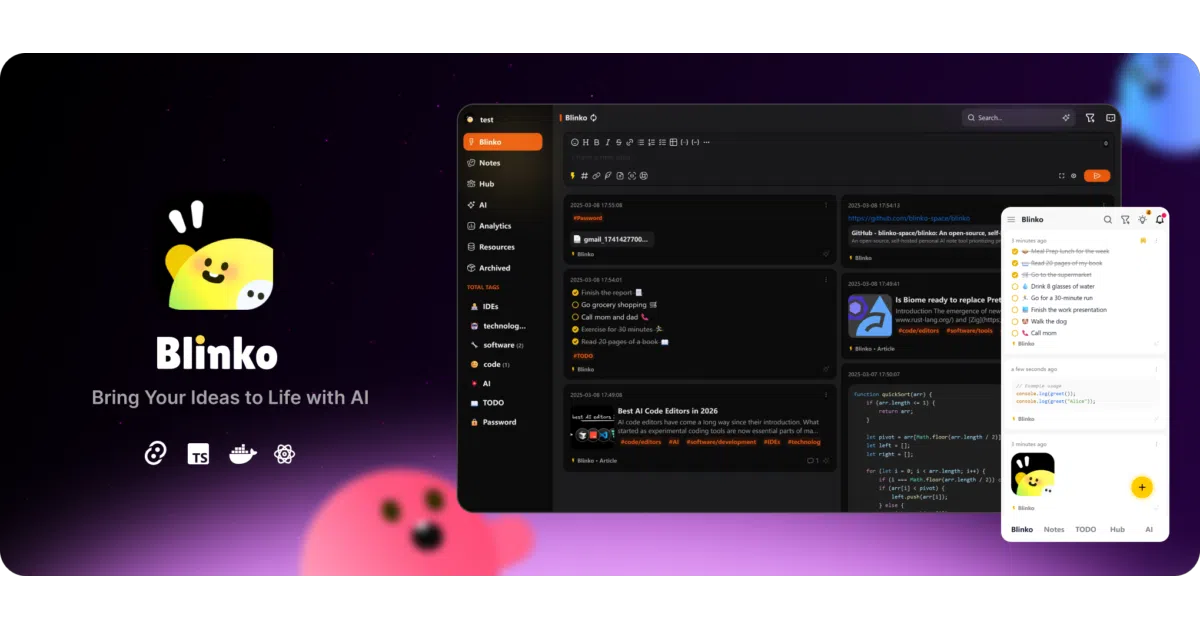Open the 'test' user account menu

(x=481, y=120)
